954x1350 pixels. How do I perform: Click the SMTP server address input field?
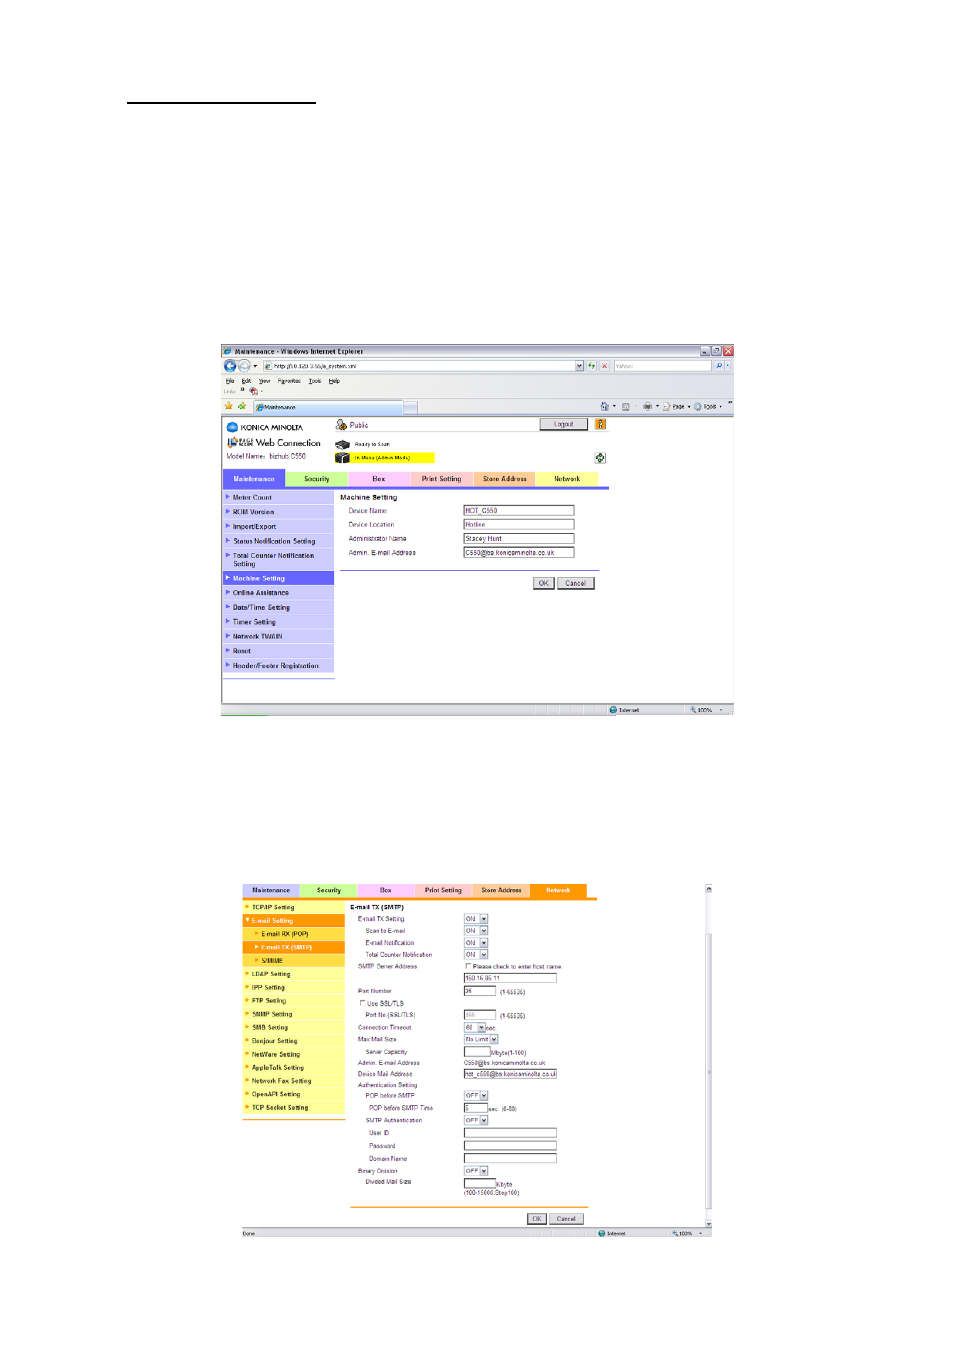point(510,978)
